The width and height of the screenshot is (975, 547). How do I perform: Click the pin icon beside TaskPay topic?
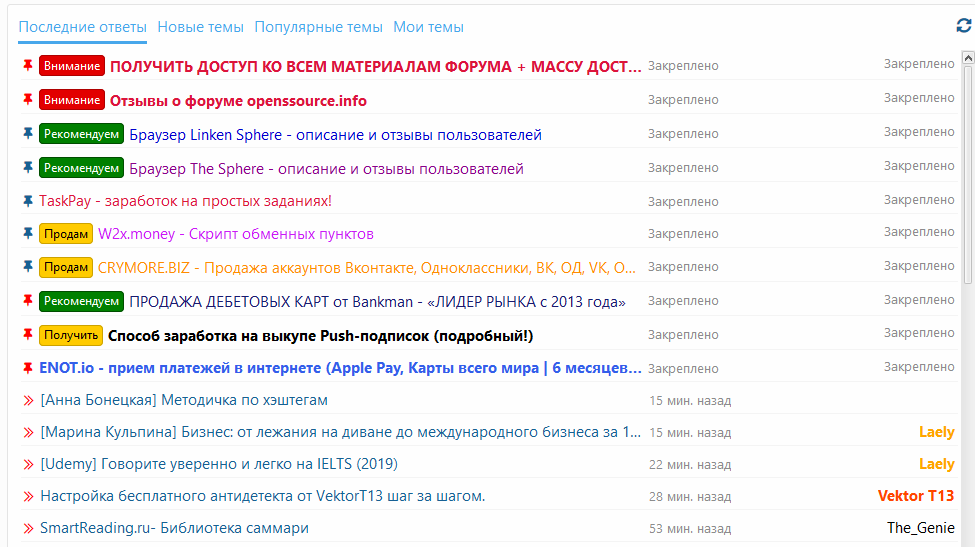coord(28,201)
